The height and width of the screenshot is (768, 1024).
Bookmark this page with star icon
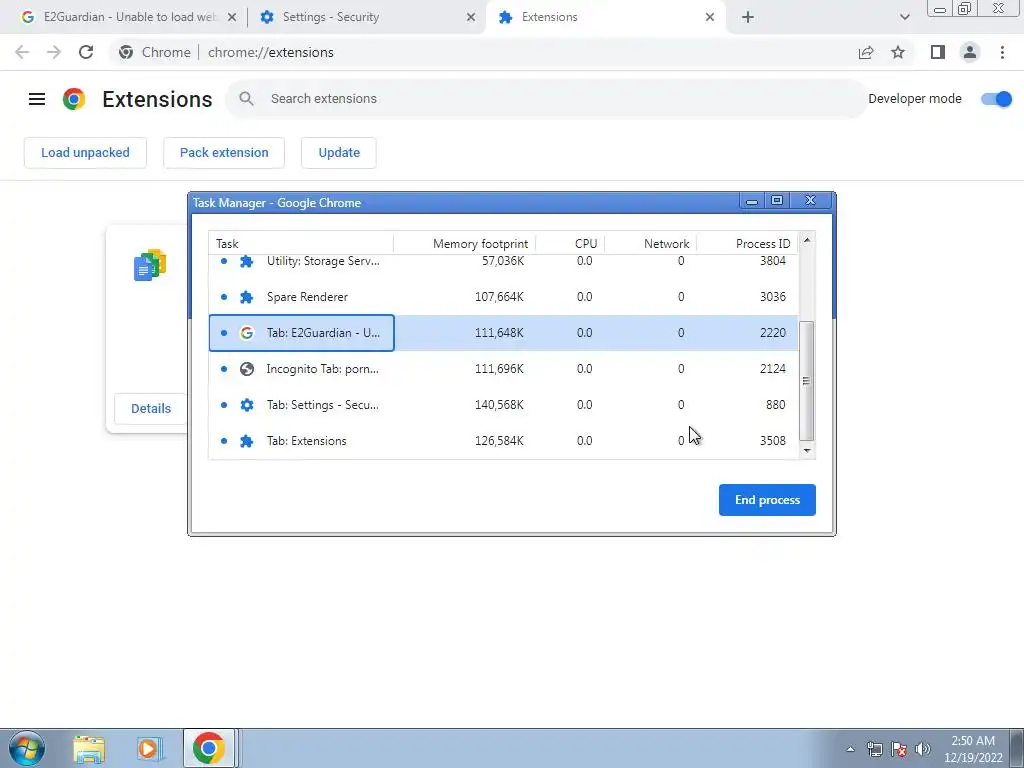(x=898, y=52)
